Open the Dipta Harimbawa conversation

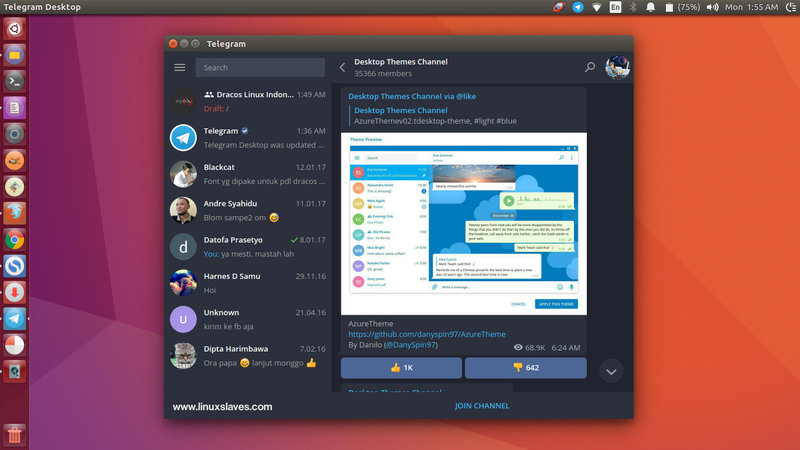coord(247,356)
